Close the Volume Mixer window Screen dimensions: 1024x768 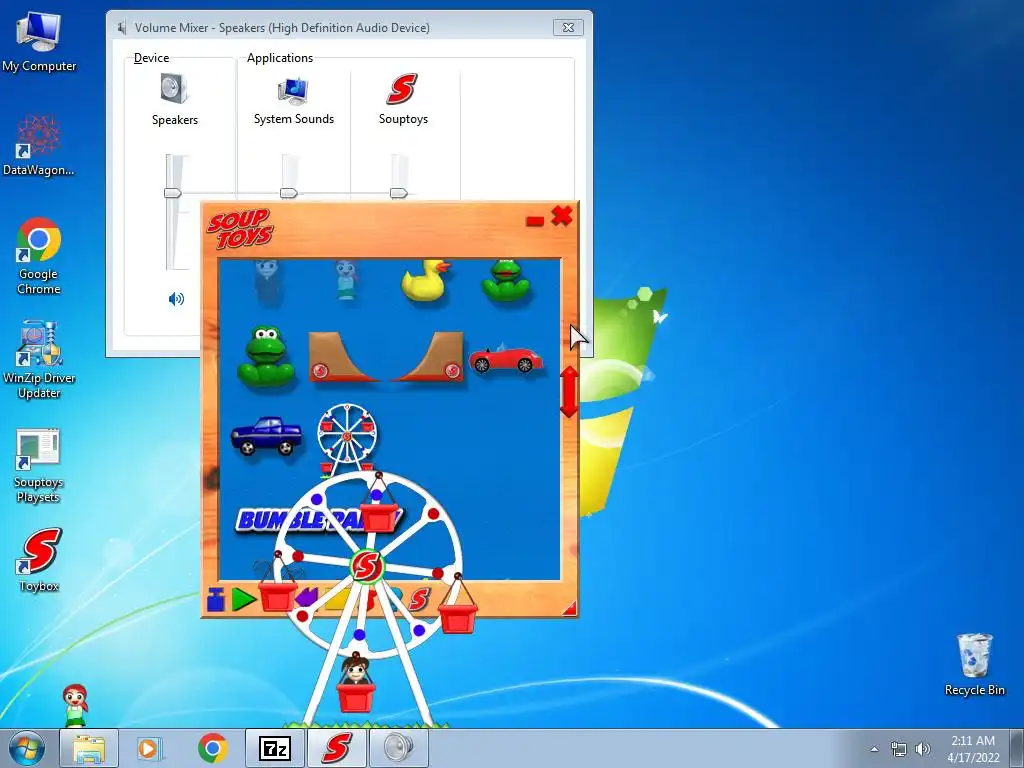tap(568, 27)
